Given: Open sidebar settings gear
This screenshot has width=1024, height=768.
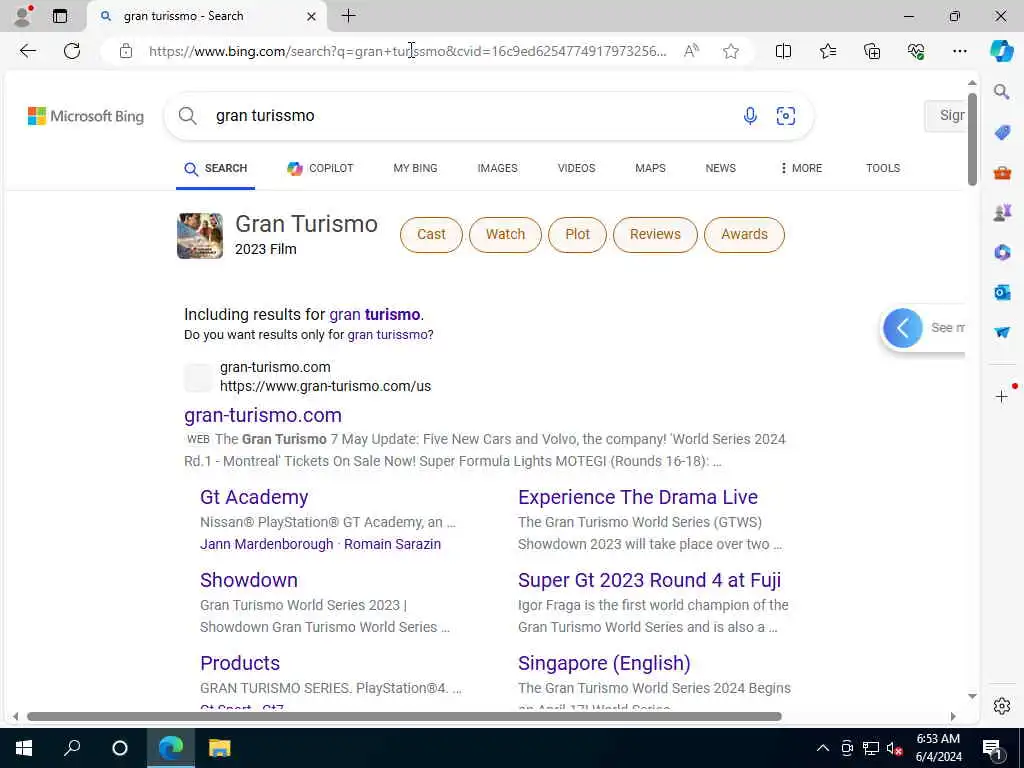Looking at the screenshot, I should (x=1002, y=706).
